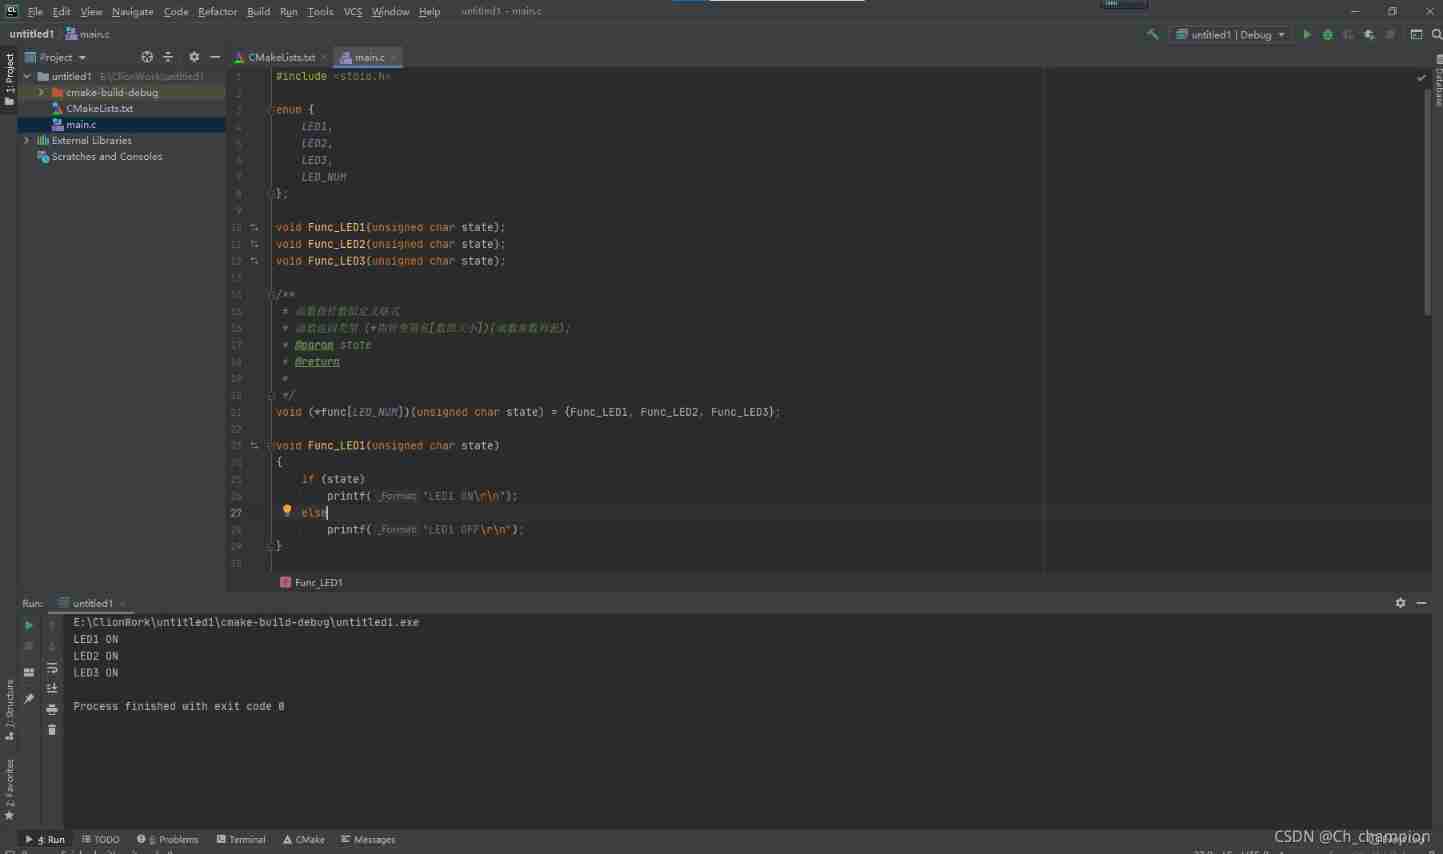The height and width of the screenshot is (854, 1443).
Task: Run untitled1 with the green play icon
Action: click(1306, 34)
